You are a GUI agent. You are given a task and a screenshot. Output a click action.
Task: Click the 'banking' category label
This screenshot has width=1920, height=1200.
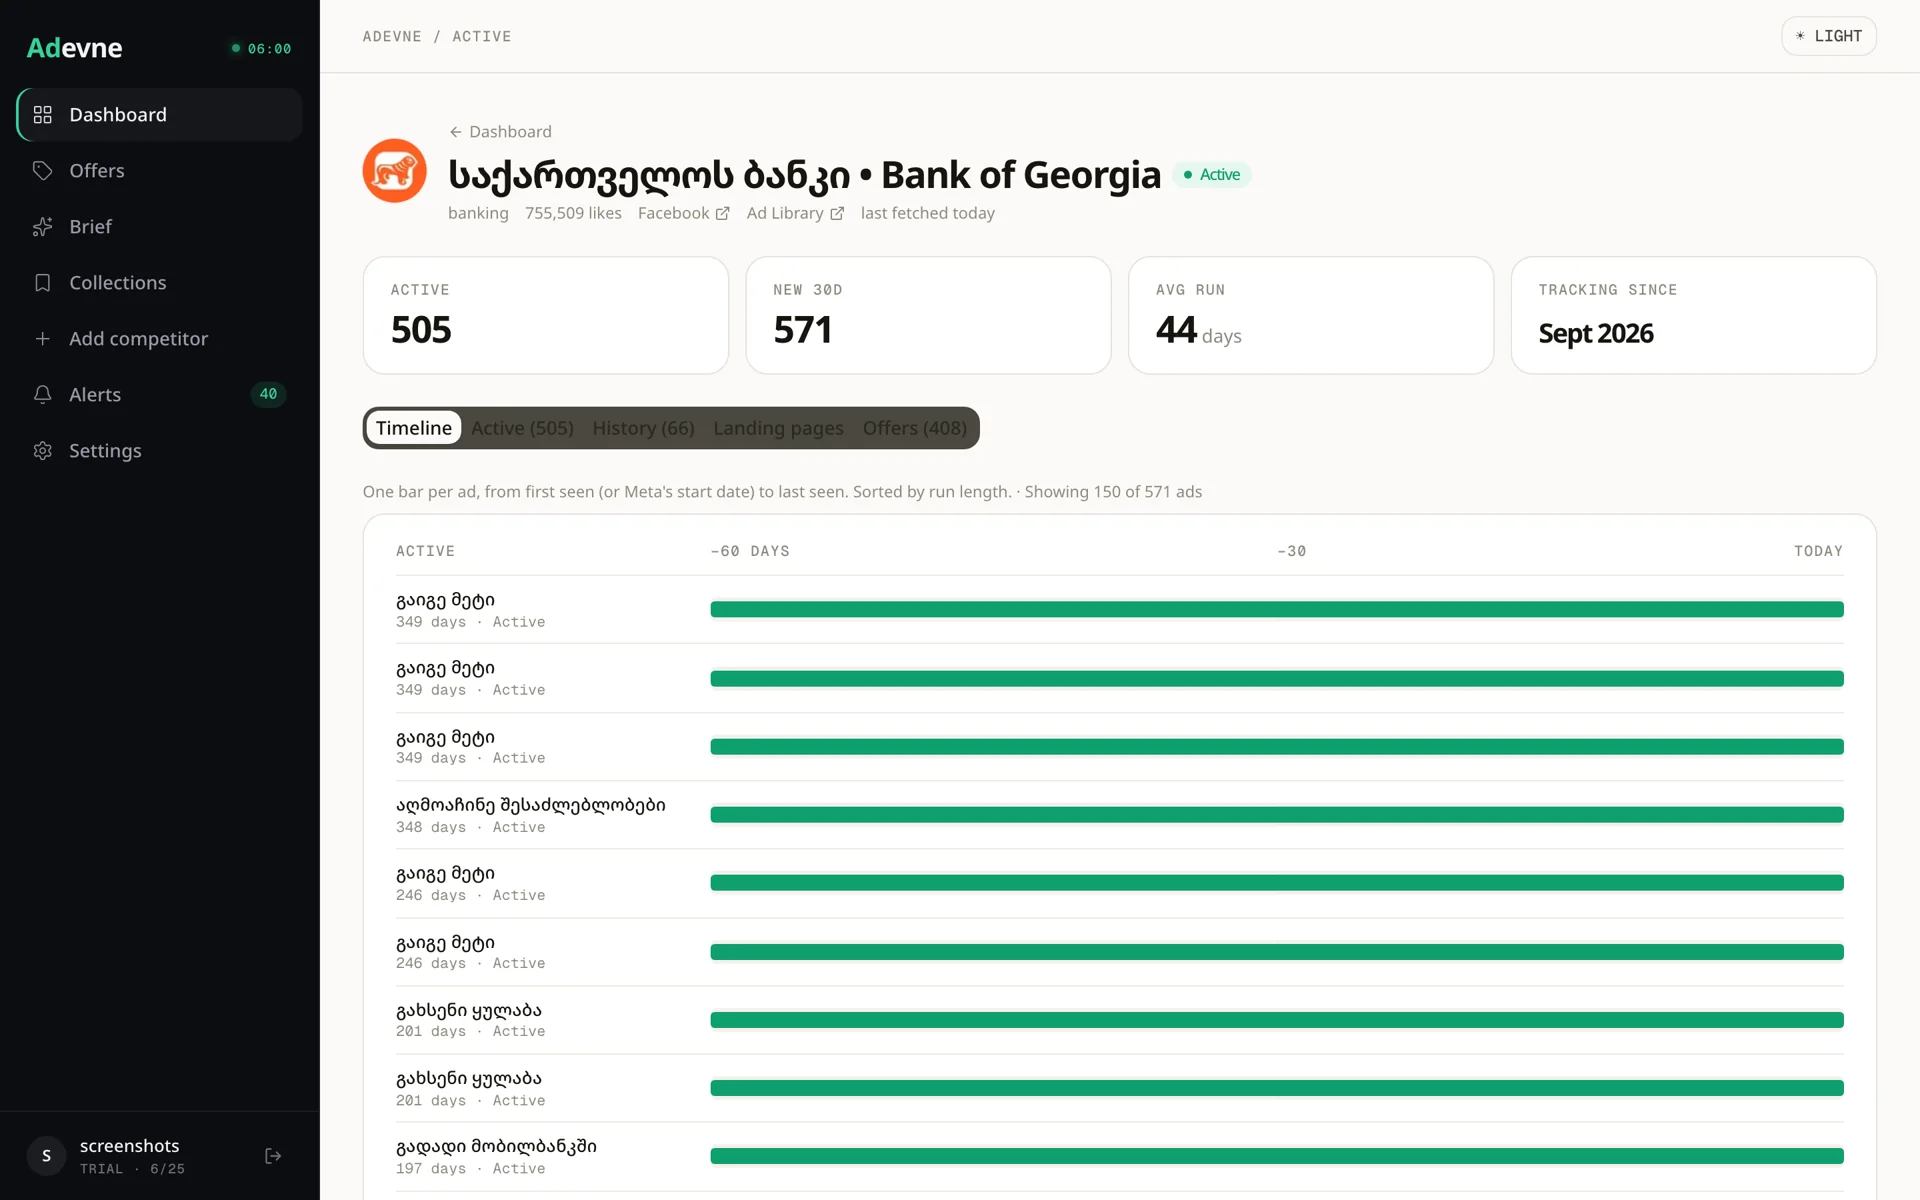point(478,214)
